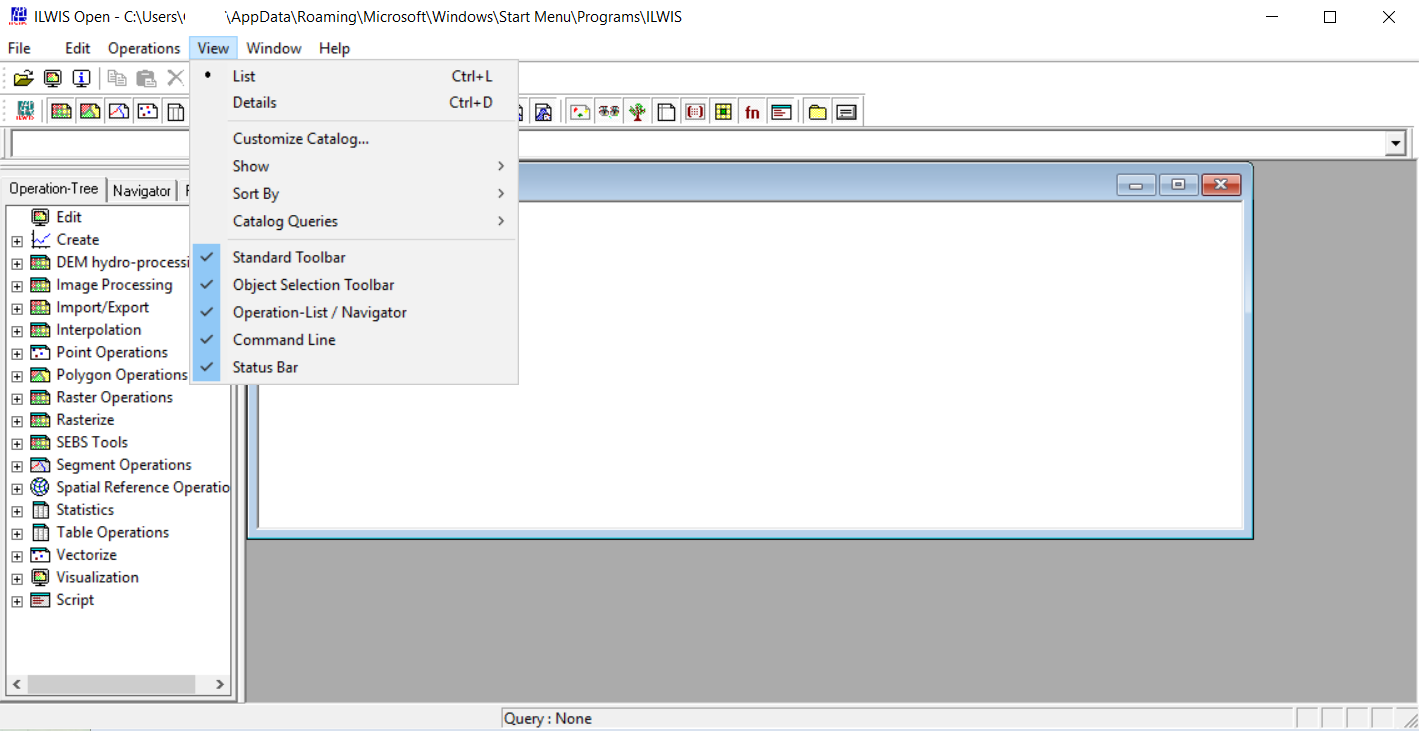
Task: Open a file using the Open toolbar icon
Action: [22, 78]
